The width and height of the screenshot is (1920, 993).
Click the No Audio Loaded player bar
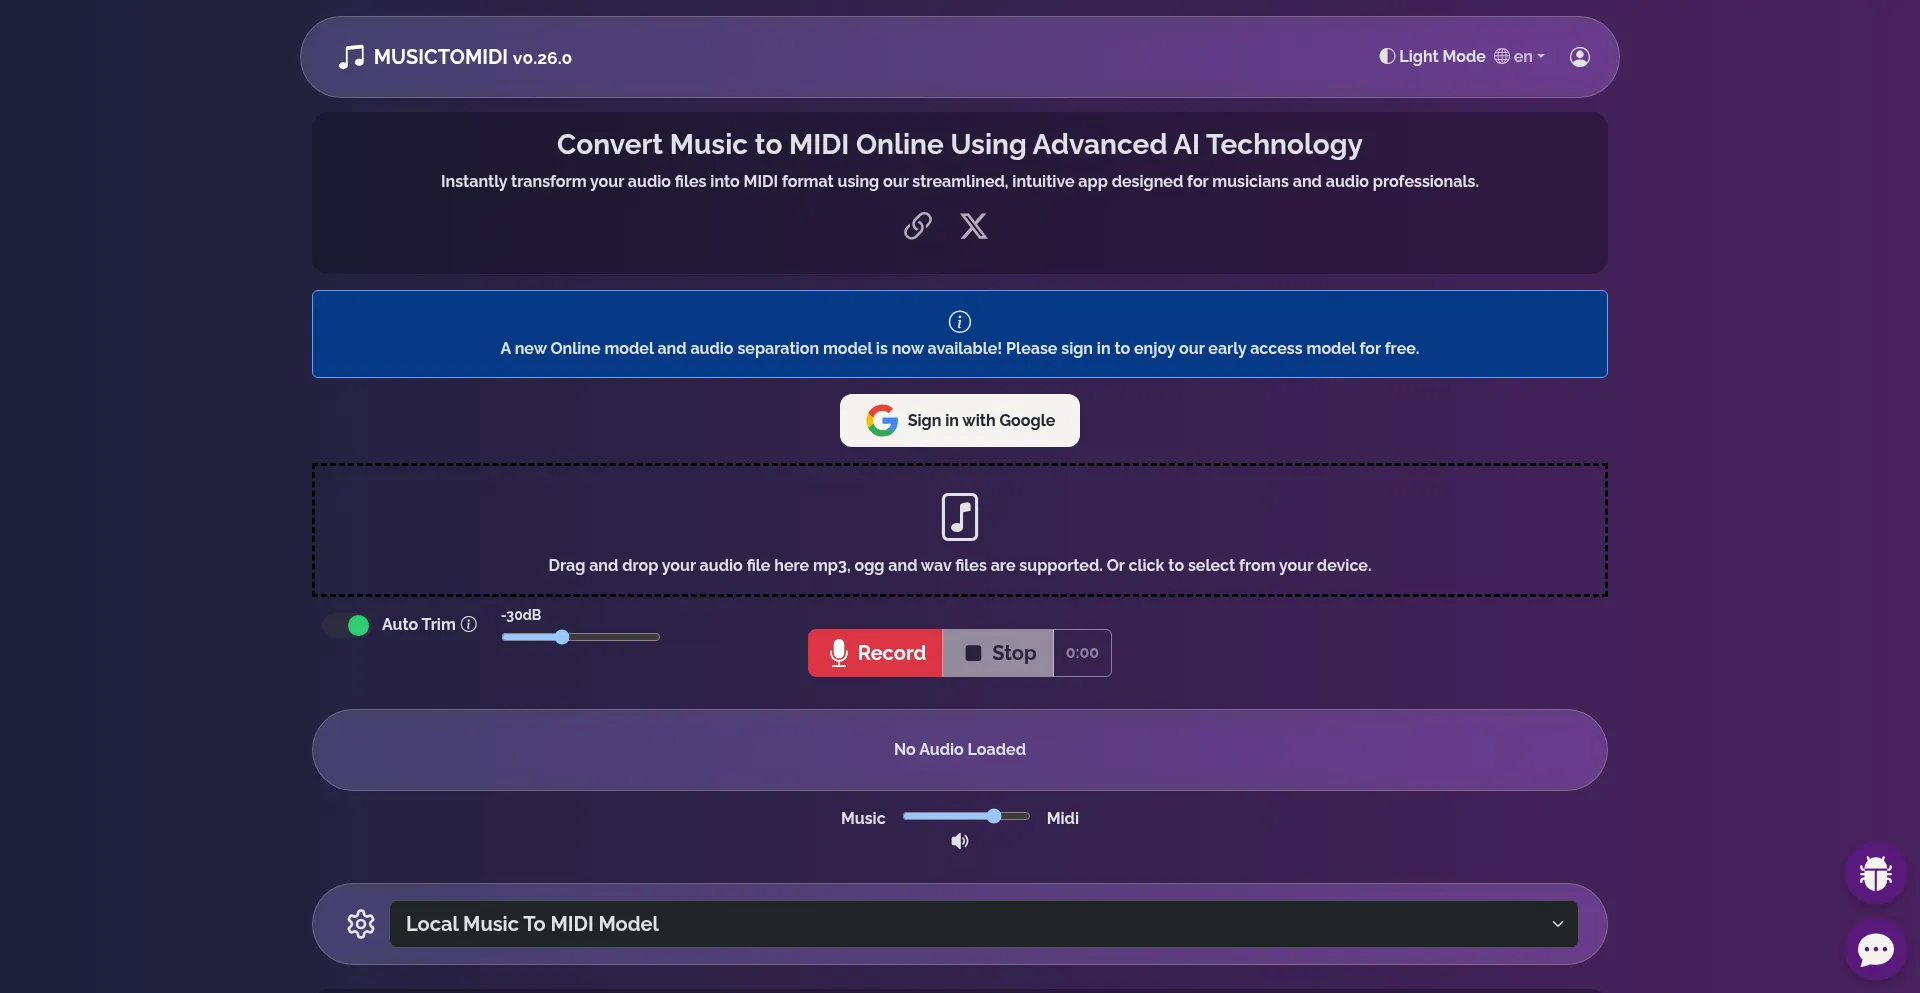960,750
